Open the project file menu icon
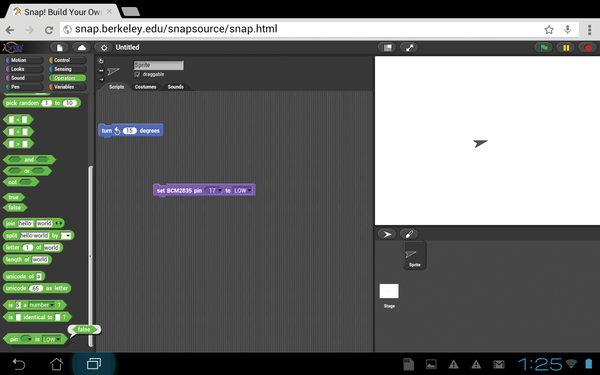The width and height of the screenshot is (600, 375). tap(60, 47)
